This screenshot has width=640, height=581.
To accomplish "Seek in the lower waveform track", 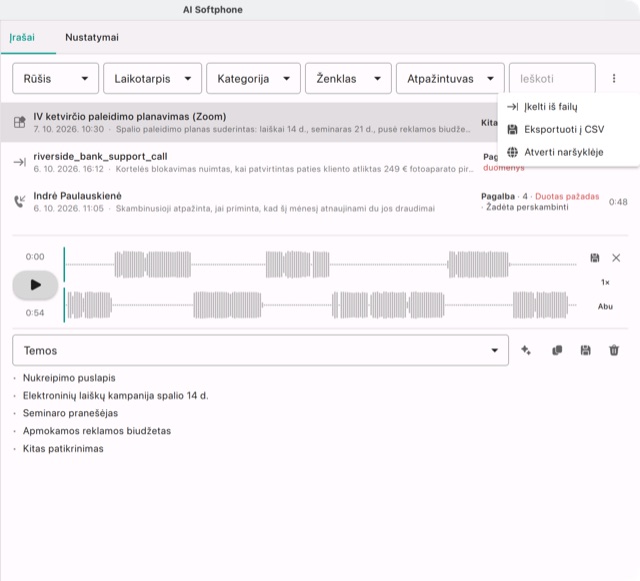I will pos(320,305).
